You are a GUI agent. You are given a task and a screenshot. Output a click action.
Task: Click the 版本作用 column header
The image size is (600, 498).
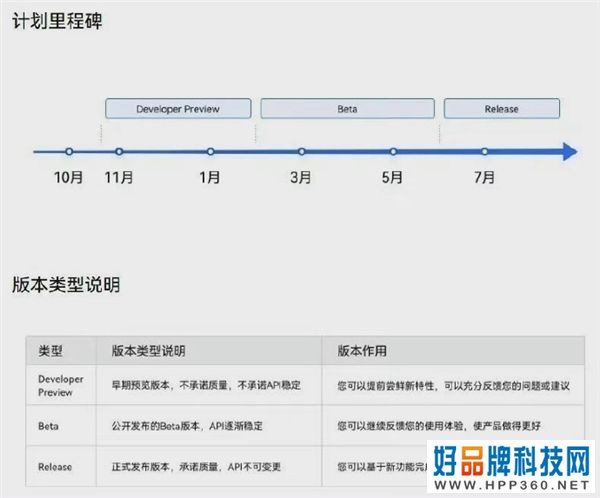pos(362,351)
